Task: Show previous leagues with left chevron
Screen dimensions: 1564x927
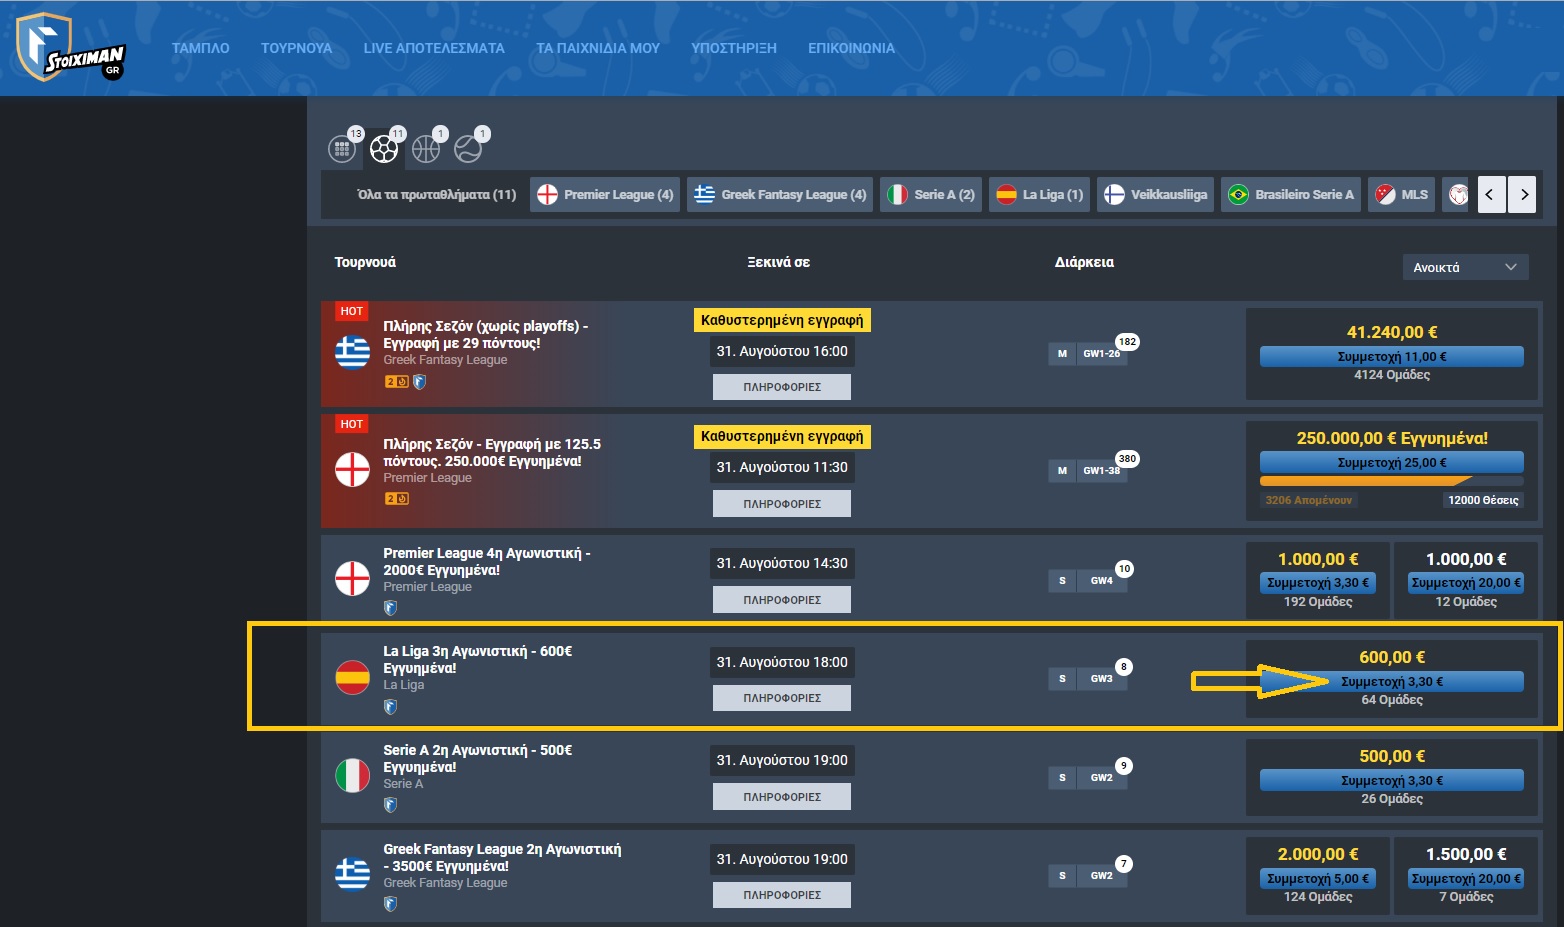Action: pyautogui.click(x=1490, y=195)
